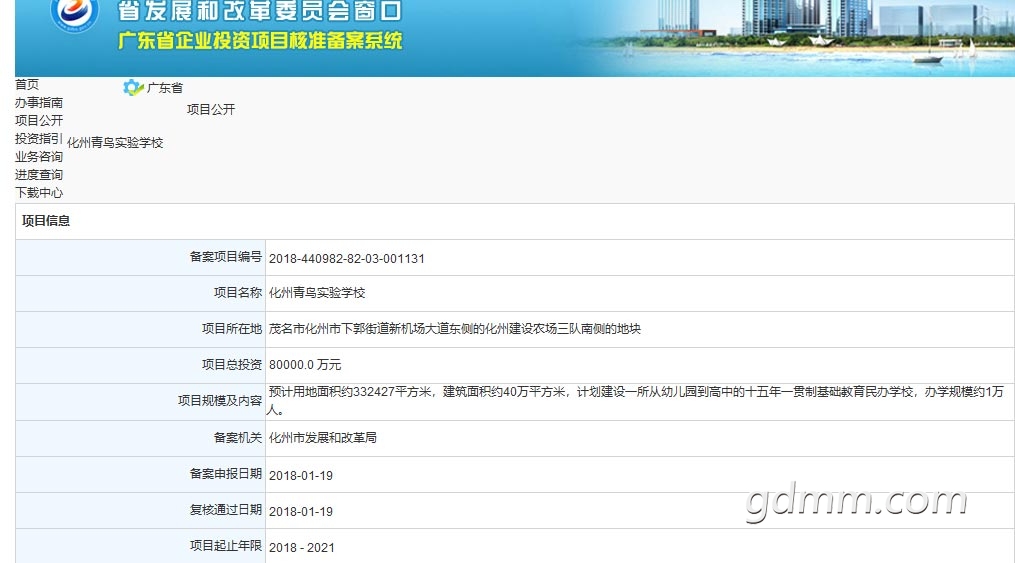Click the total investment 80000.0 万元 value
The image size is (1015, 563).
pos(305,364)
